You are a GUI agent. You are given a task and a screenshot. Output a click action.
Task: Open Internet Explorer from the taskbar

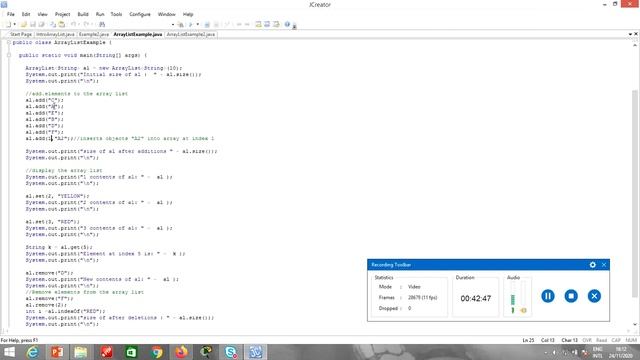point(32,352)
